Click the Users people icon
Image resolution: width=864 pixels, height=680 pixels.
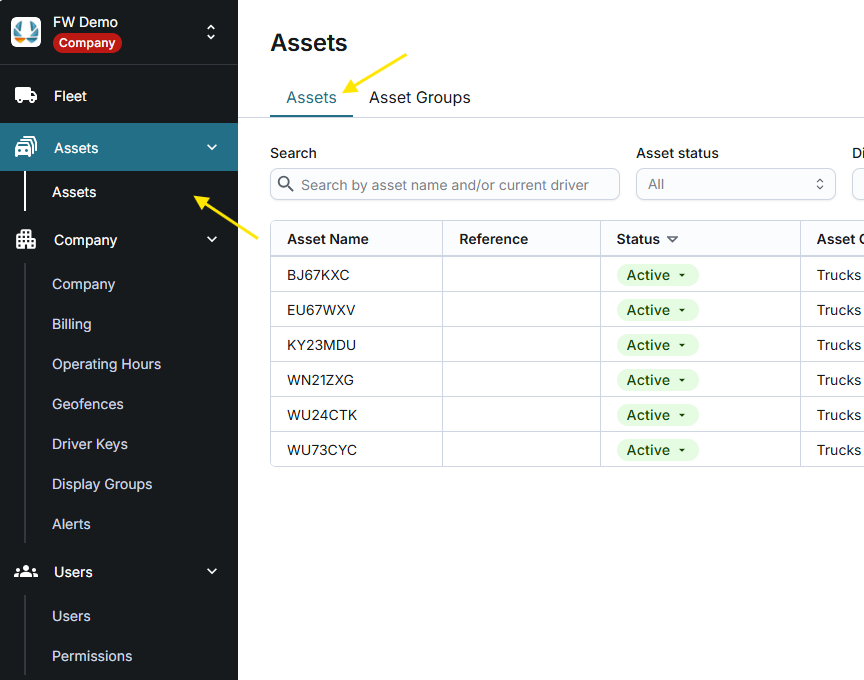point(26,572)
